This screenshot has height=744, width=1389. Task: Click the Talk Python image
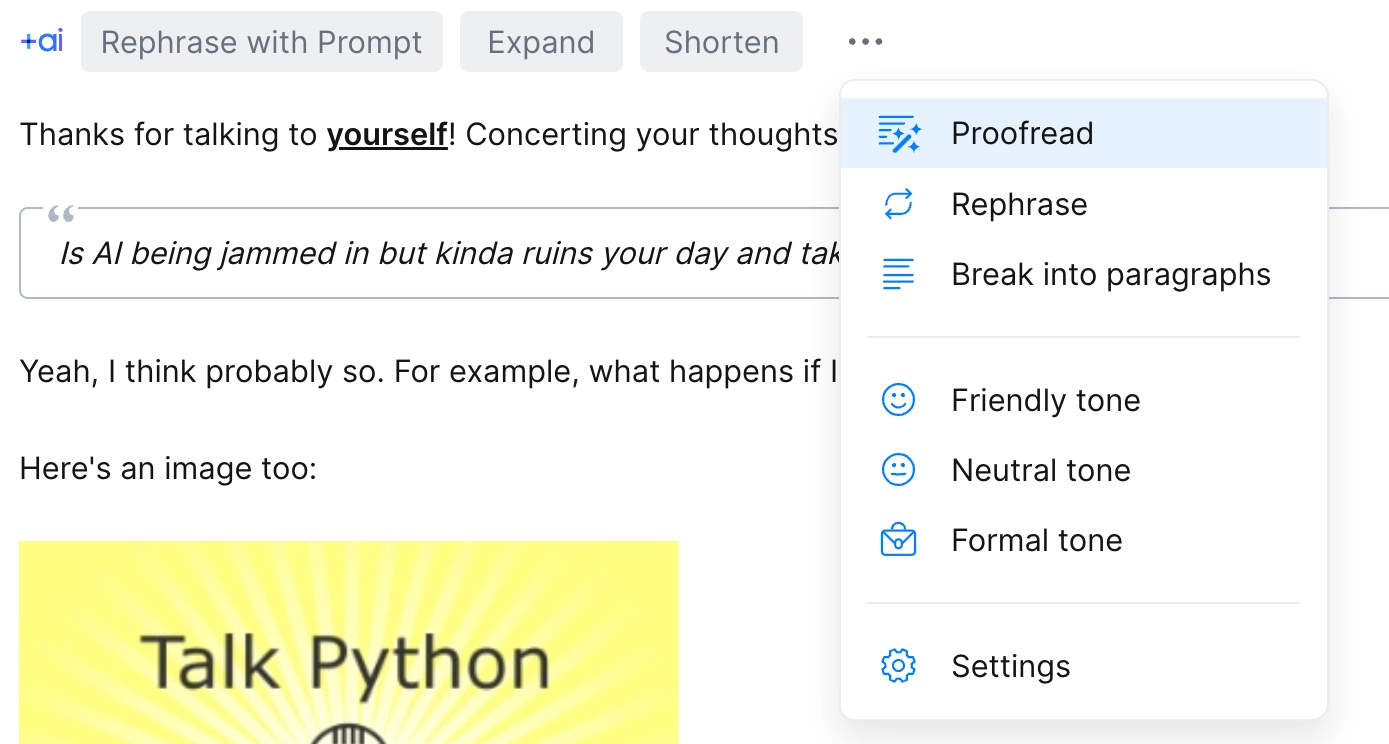tap(348, 642)
